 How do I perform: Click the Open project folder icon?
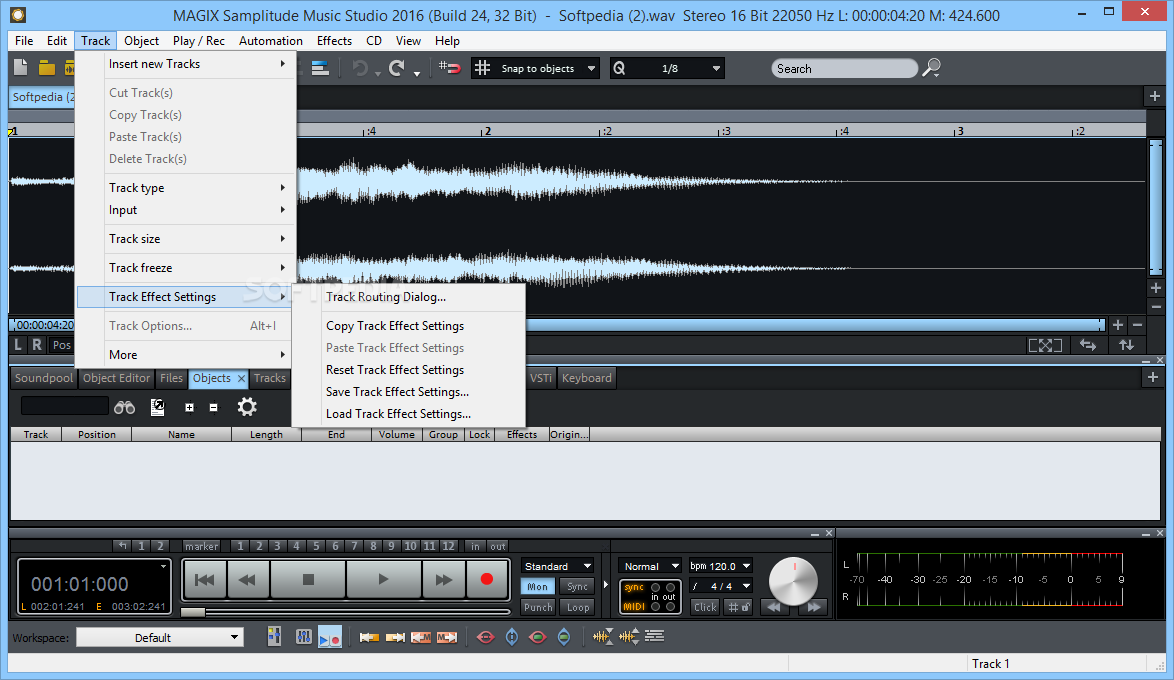tap(46, 68)
